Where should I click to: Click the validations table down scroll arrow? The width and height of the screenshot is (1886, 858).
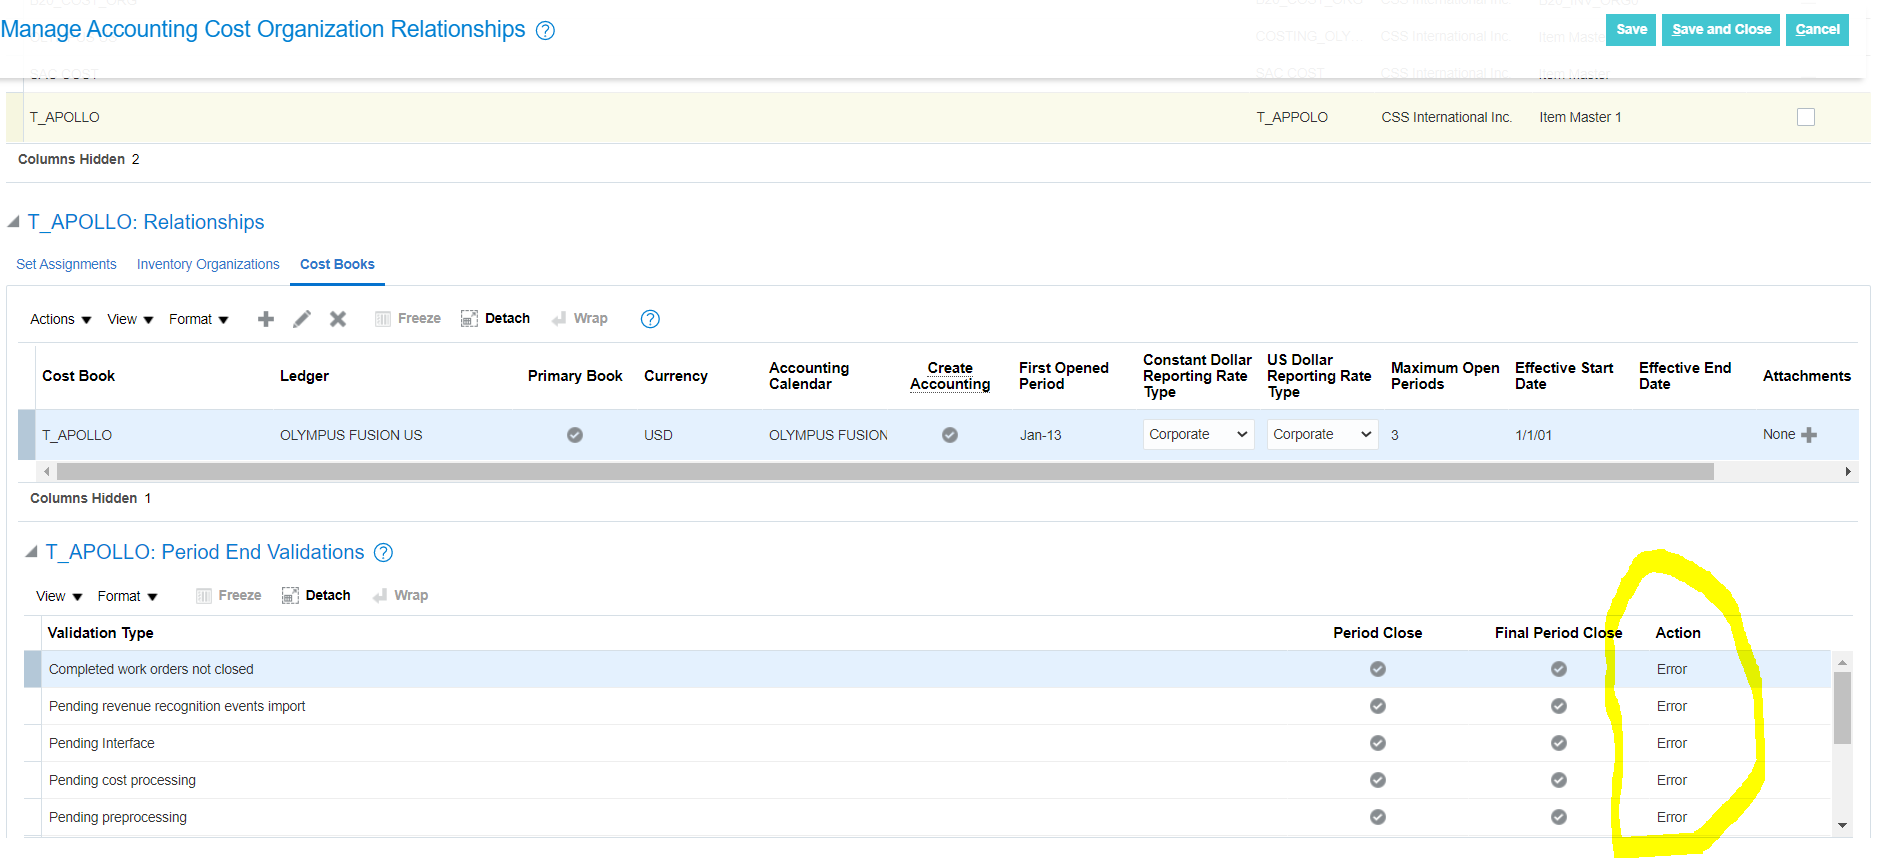click(x=1842, y=825)
